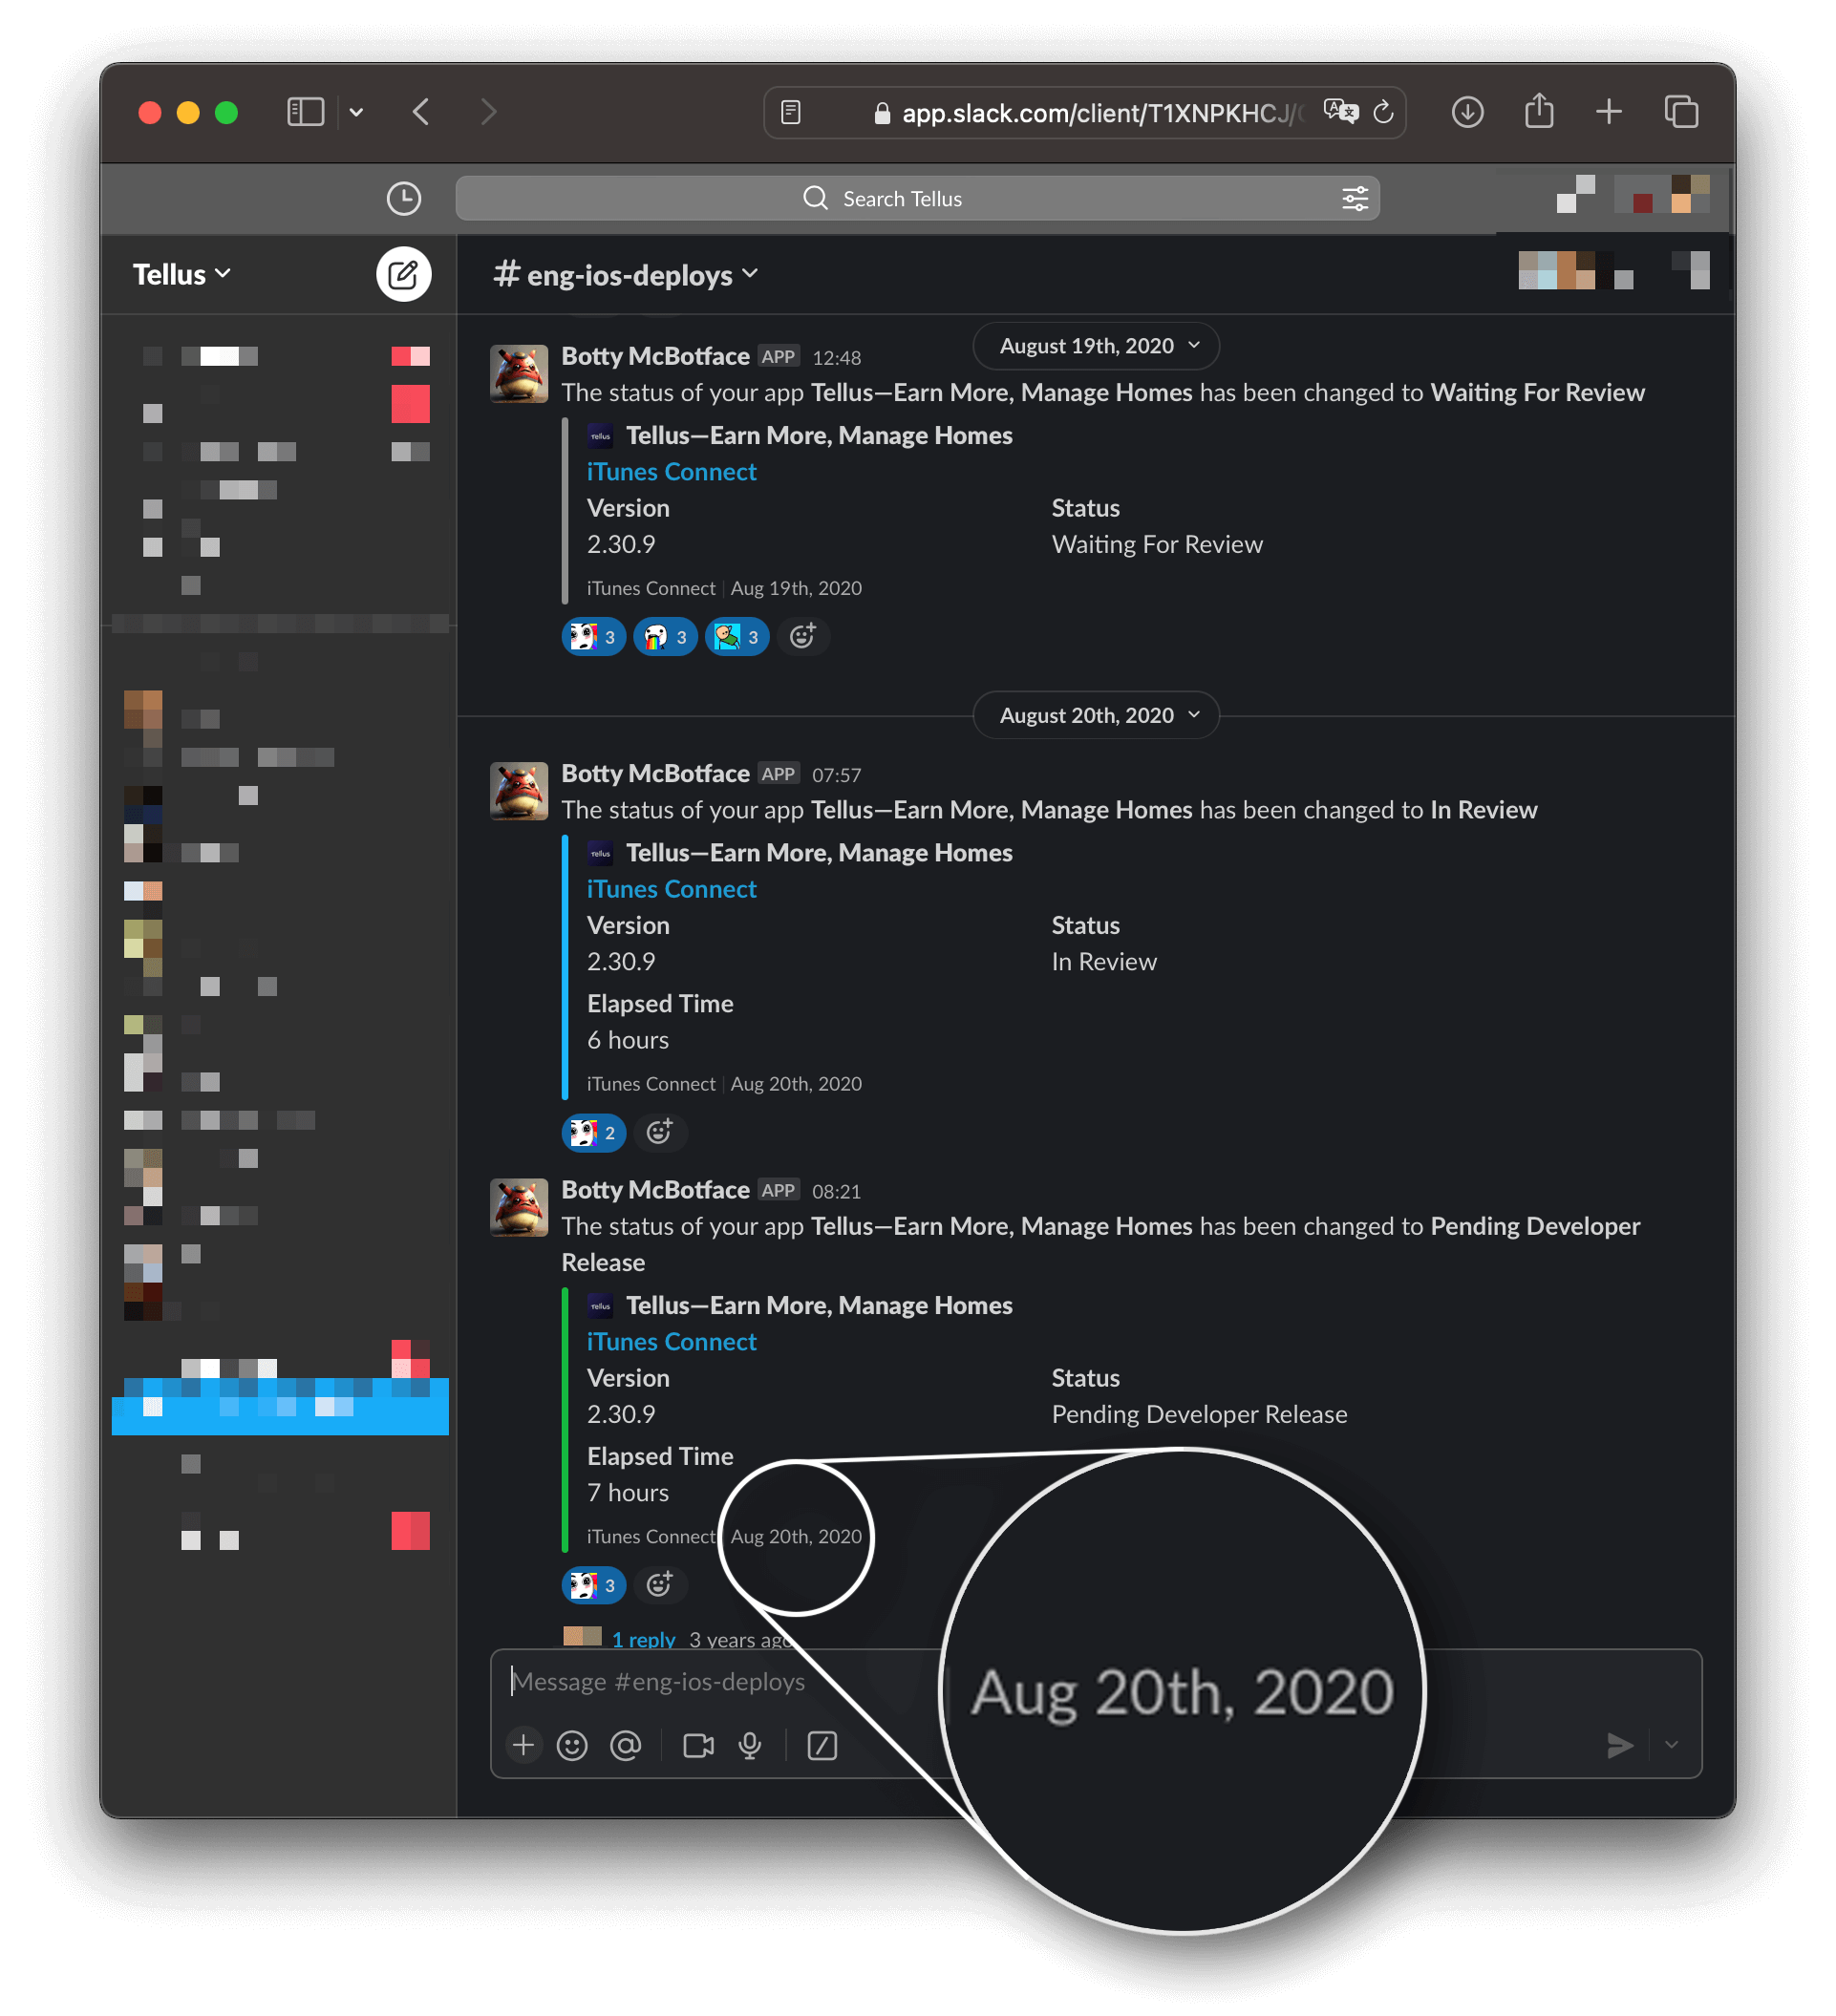Open the Tellus workspace menu
The width and height of the screenshot is (1836, 2016).
[x=182, y=275]
